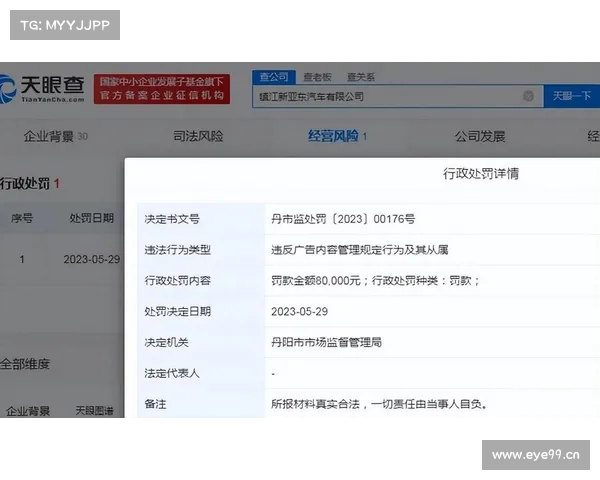
Task: Switch to the 查老板 search tab
Action: [316, 76]
